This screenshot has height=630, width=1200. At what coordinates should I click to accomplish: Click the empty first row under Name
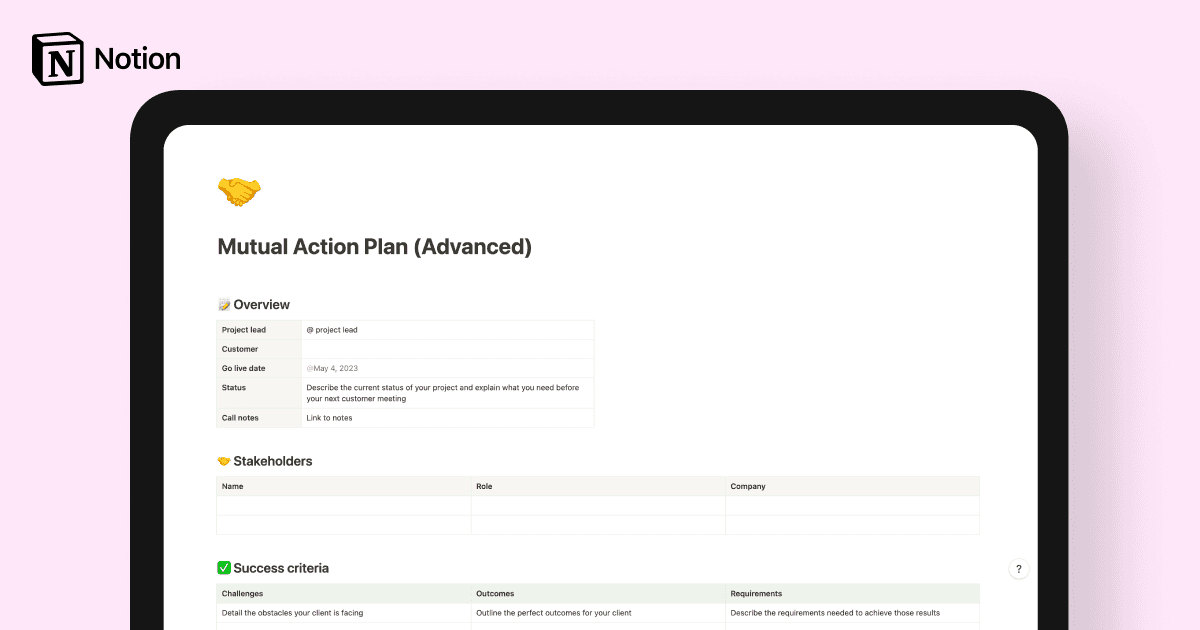pos(344,506)
